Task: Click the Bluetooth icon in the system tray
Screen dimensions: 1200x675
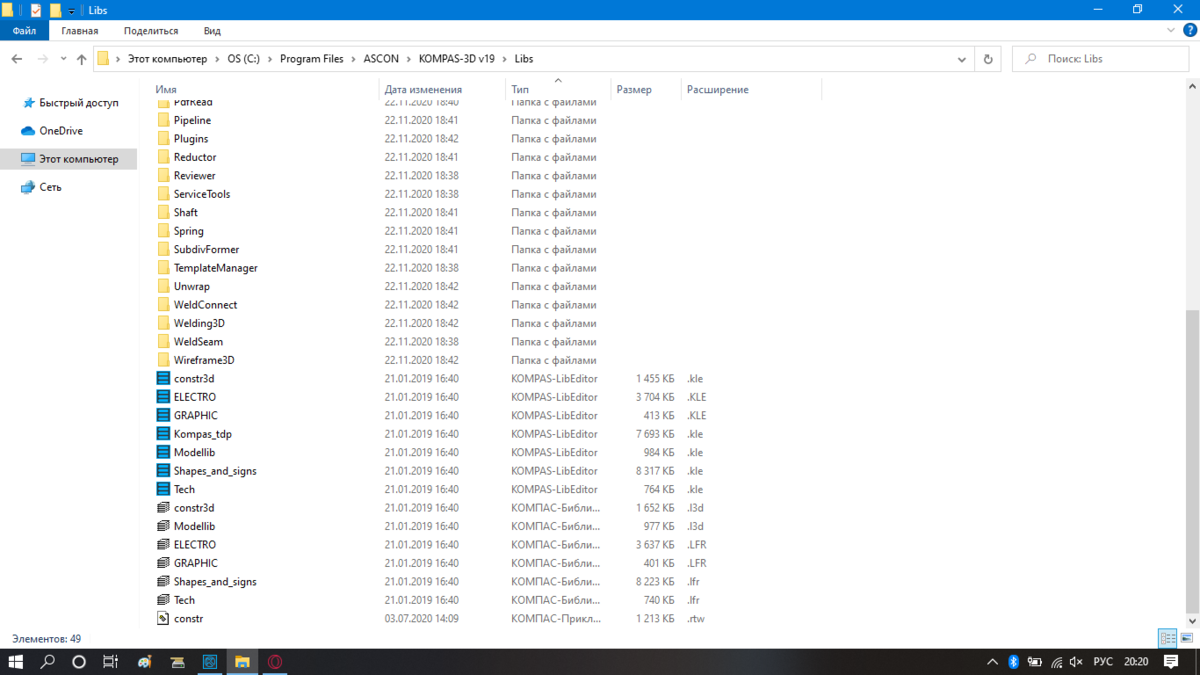Action: pos(1013,662)
